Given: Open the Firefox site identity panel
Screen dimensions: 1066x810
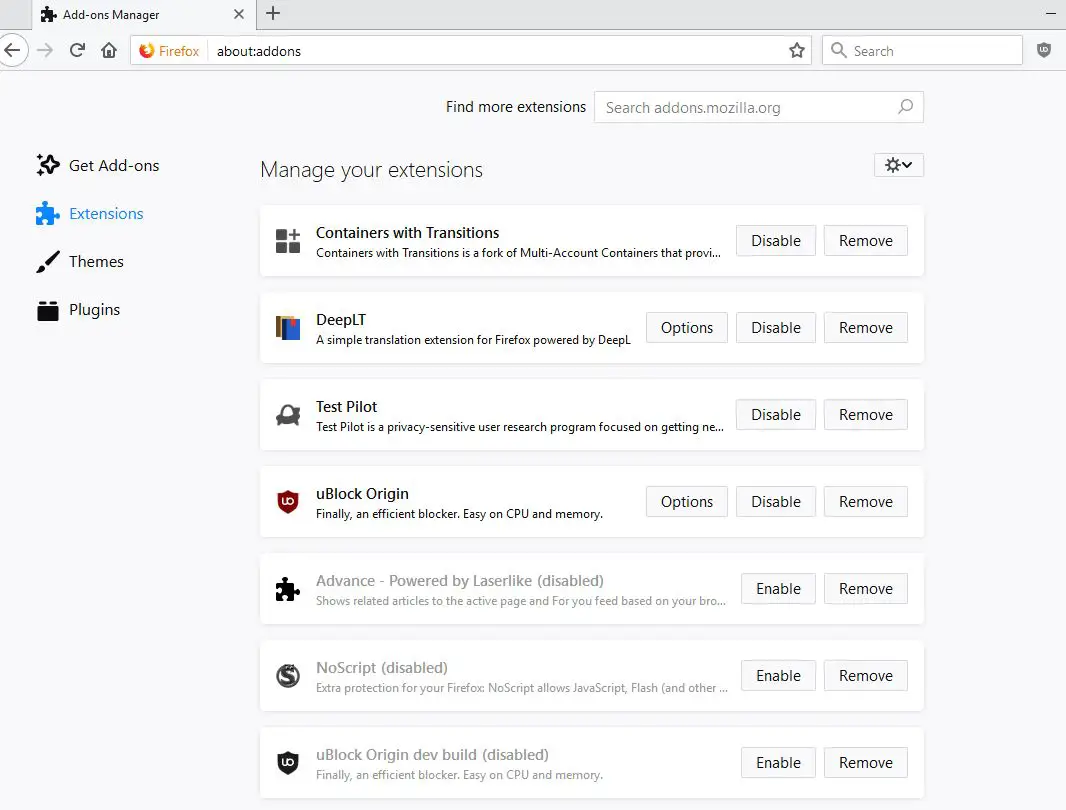Looking at the screenshot, I should tap(170, 51).
